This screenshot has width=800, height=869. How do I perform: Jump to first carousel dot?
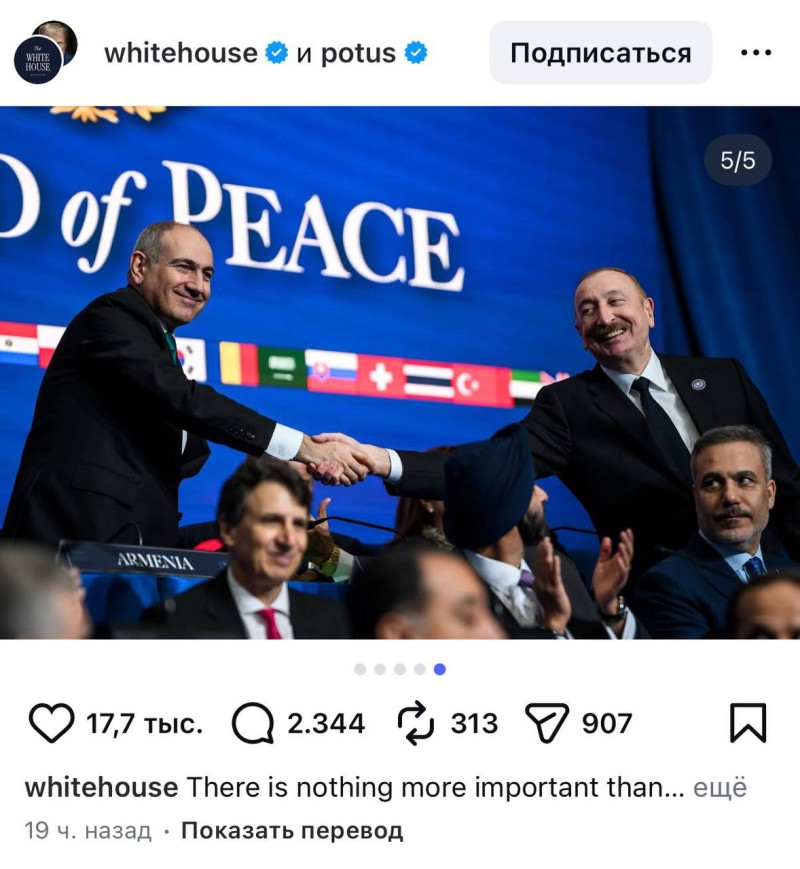(360, 669)
